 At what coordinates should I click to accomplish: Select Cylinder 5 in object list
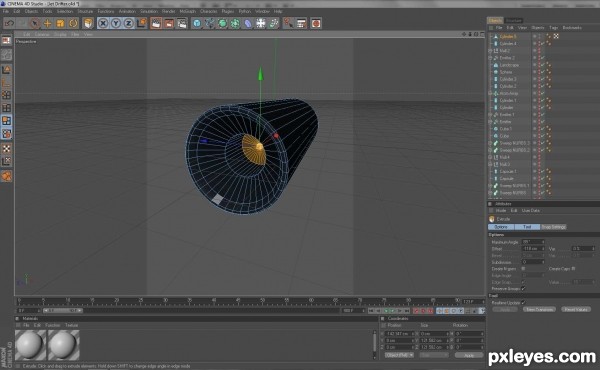coord(508,36)
